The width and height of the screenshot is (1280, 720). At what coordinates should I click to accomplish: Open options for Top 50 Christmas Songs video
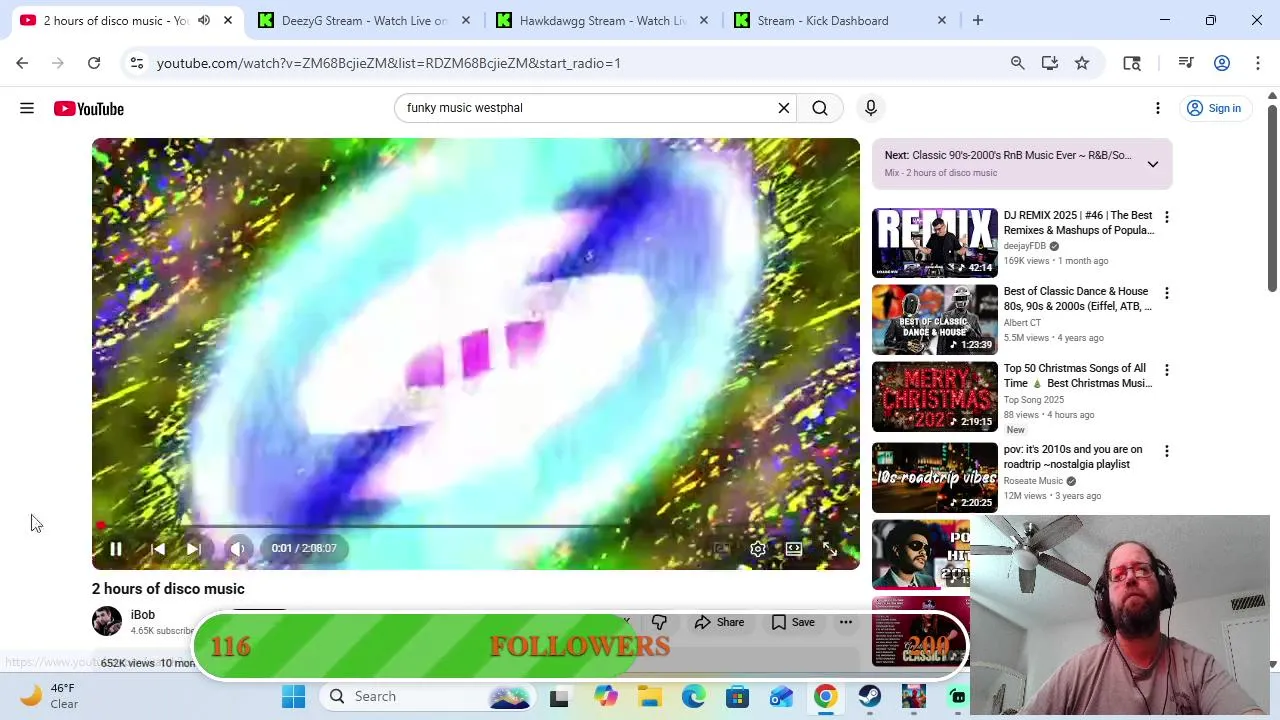pyautogui.click(x=1166, y=370)
